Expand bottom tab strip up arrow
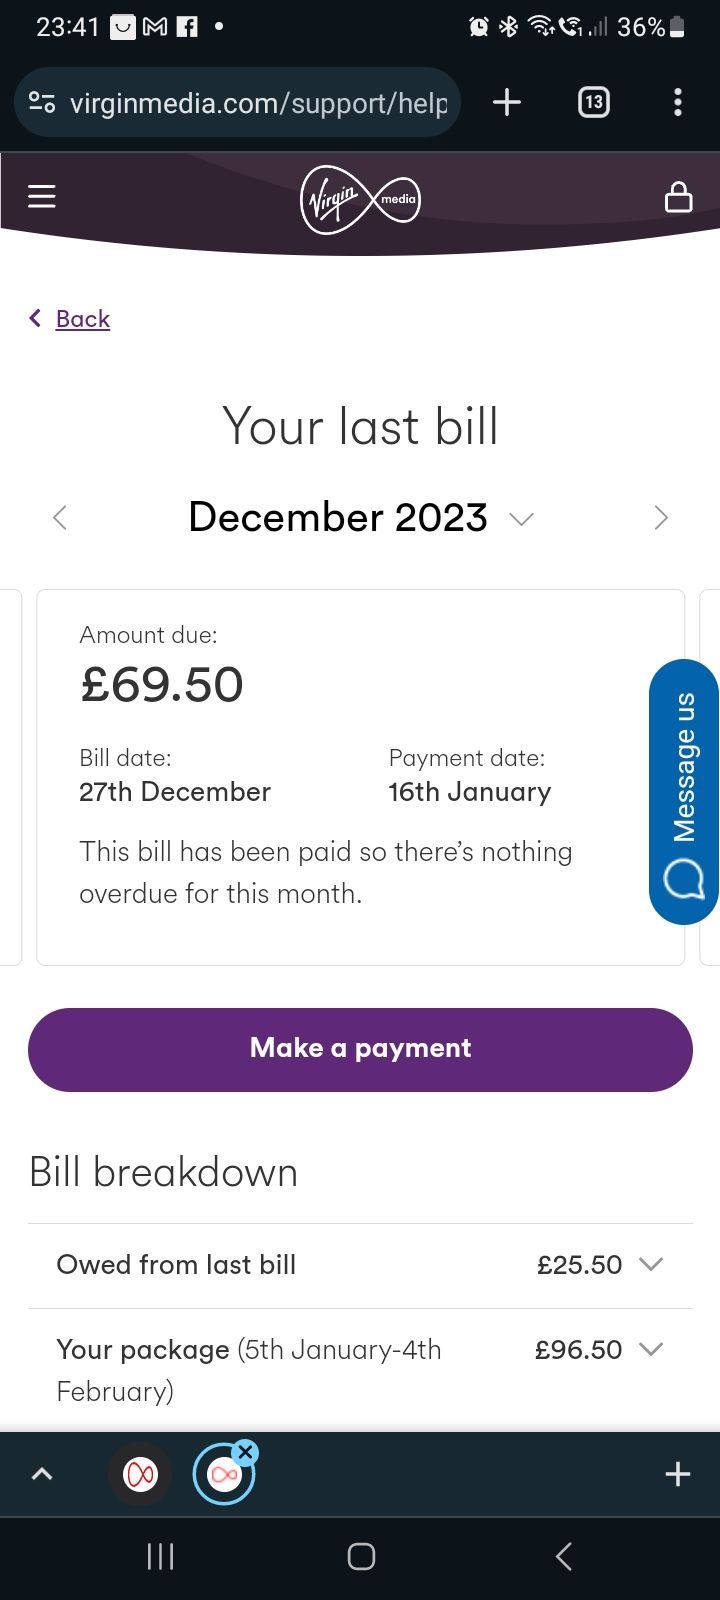720x1600 pixels. [42, 1474]
